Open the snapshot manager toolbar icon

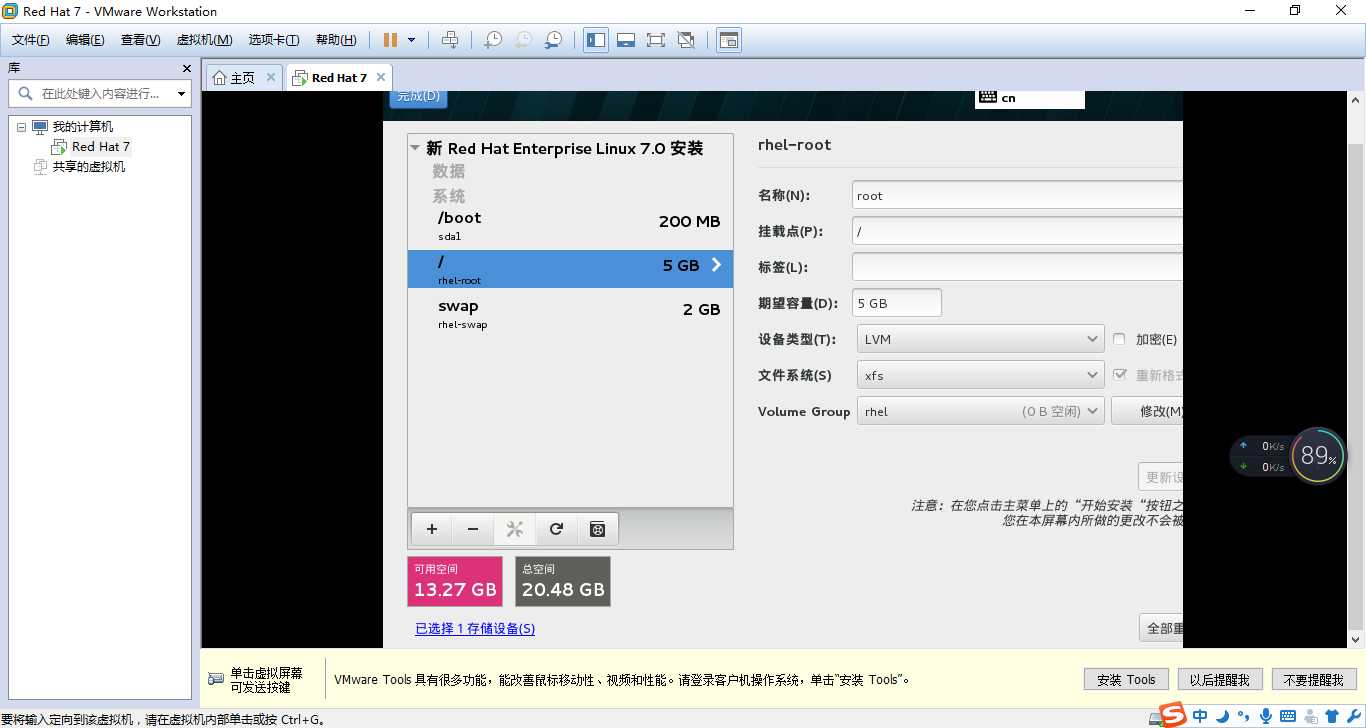coord(553,40)
